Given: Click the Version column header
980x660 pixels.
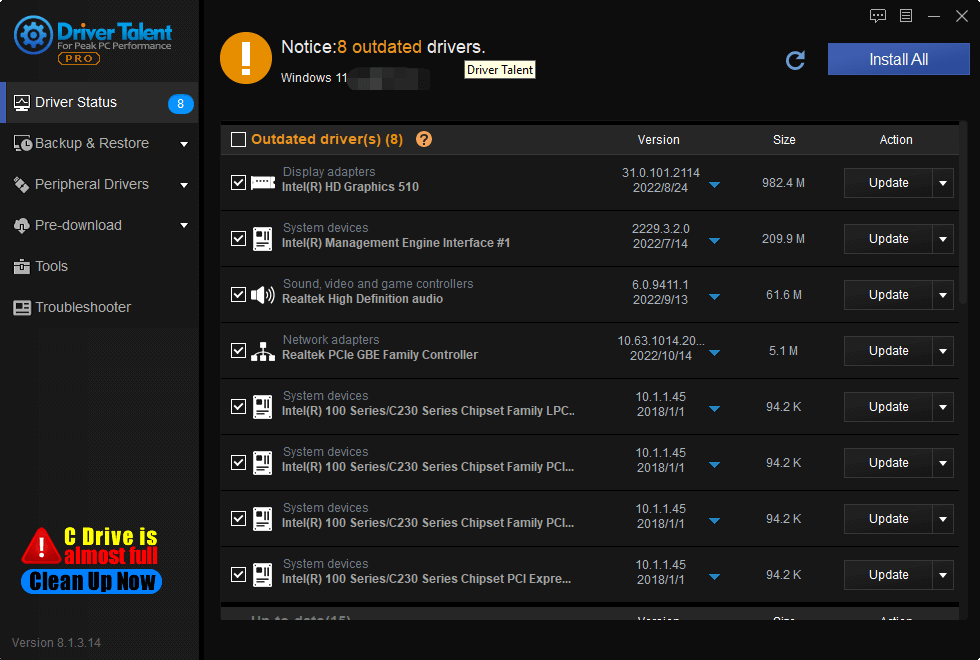Looking at the screenshot, I should tap(658, 140).
